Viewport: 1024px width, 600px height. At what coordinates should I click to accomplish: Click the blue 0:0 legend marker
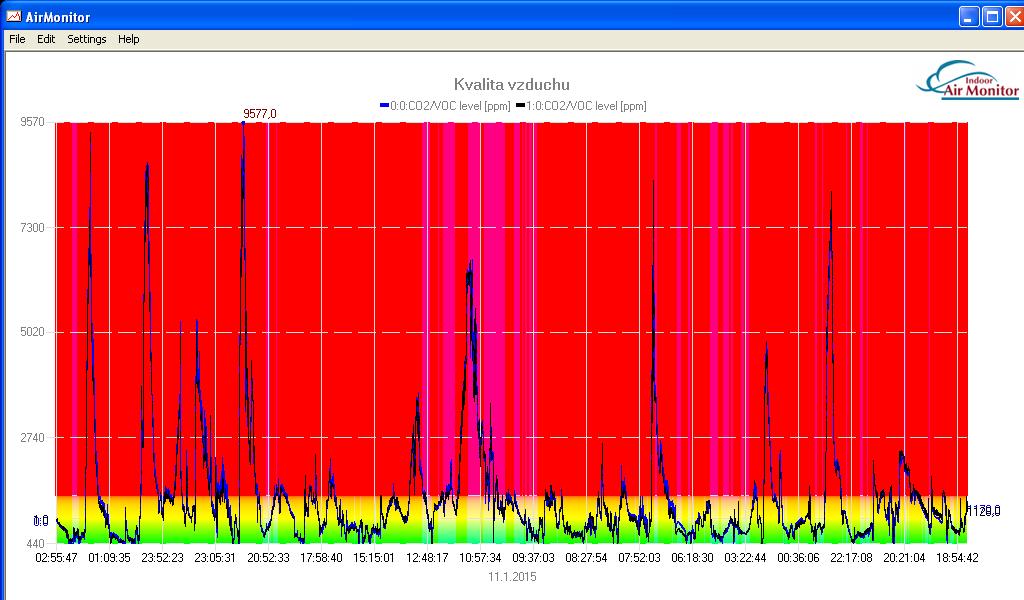pos(384,106)
